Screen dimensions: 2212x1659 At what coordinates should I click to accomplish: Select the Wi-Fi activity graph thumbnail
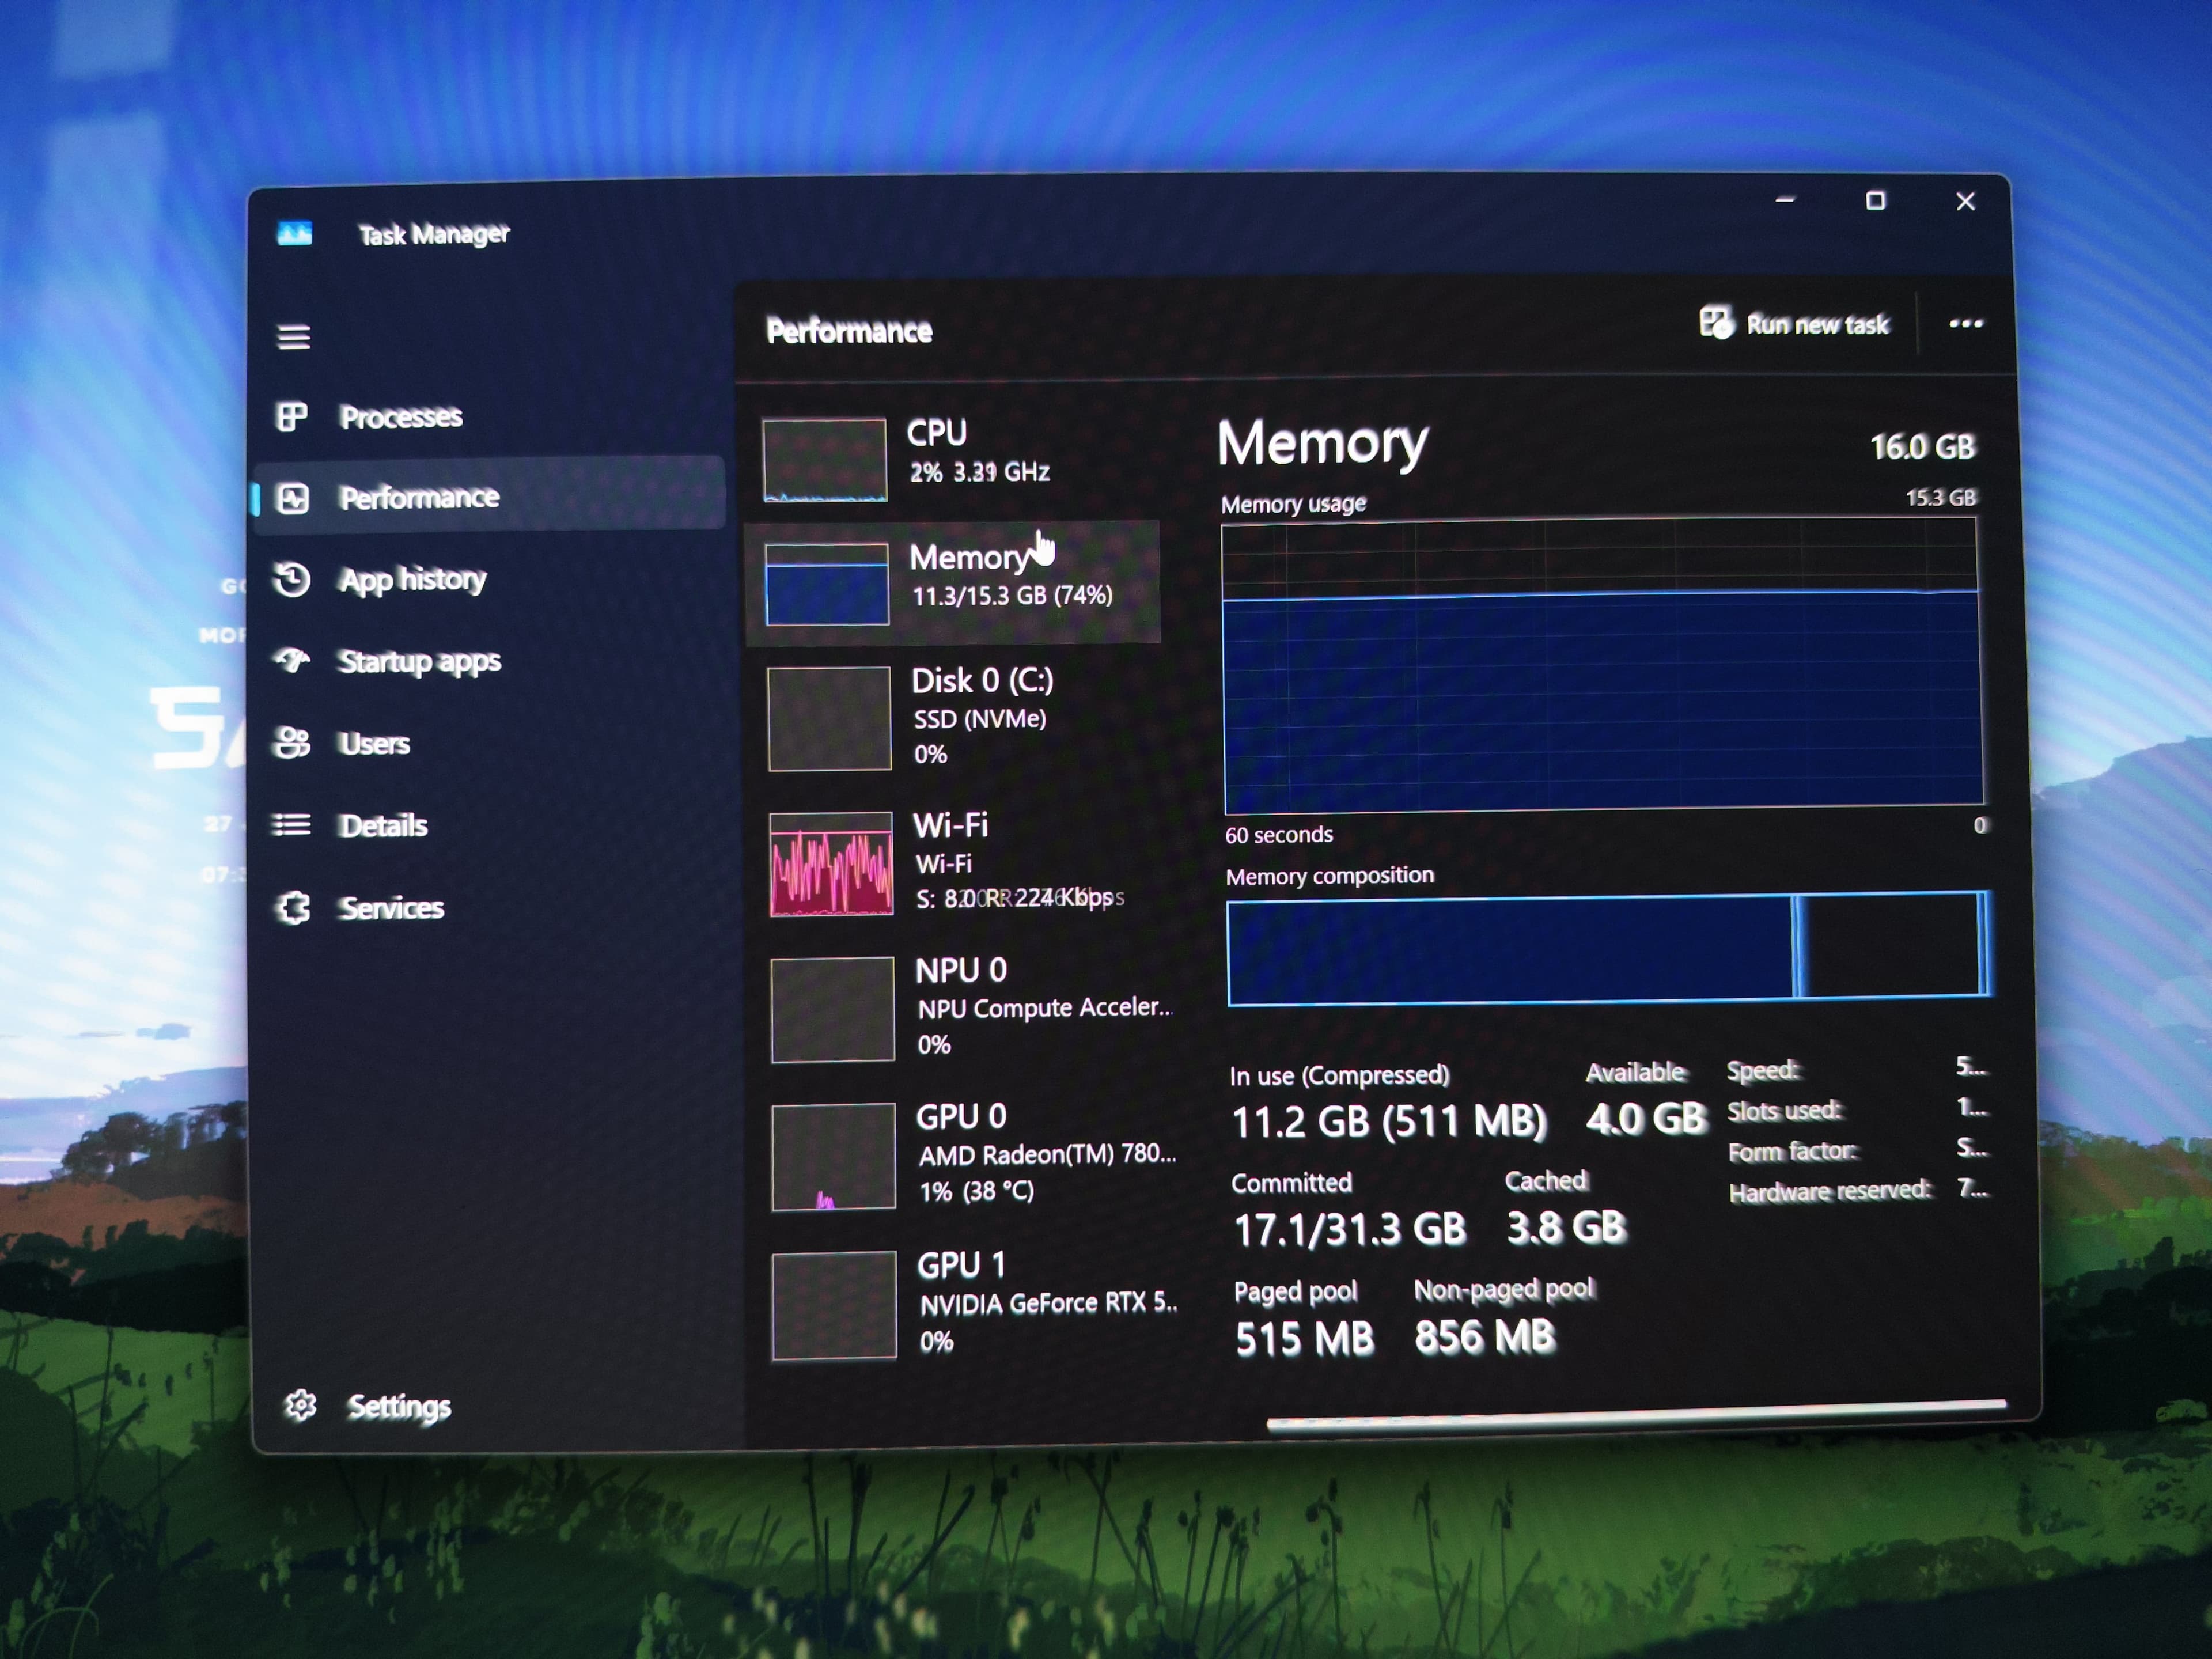pos(831,864)
